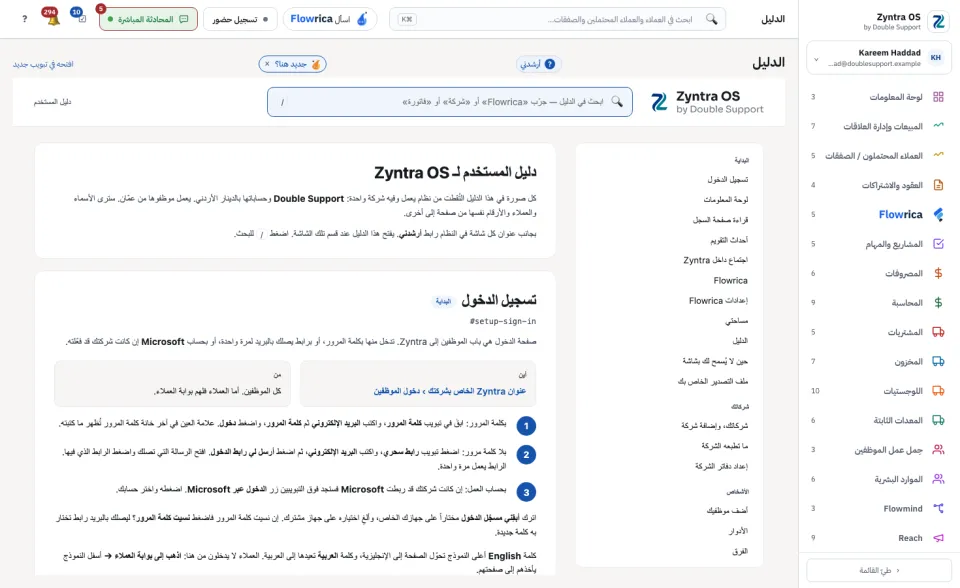The width and height of the screenshot is (960, 588).
Task: Click the Zyntra OS logo in sidebar header
Action: 938,21
